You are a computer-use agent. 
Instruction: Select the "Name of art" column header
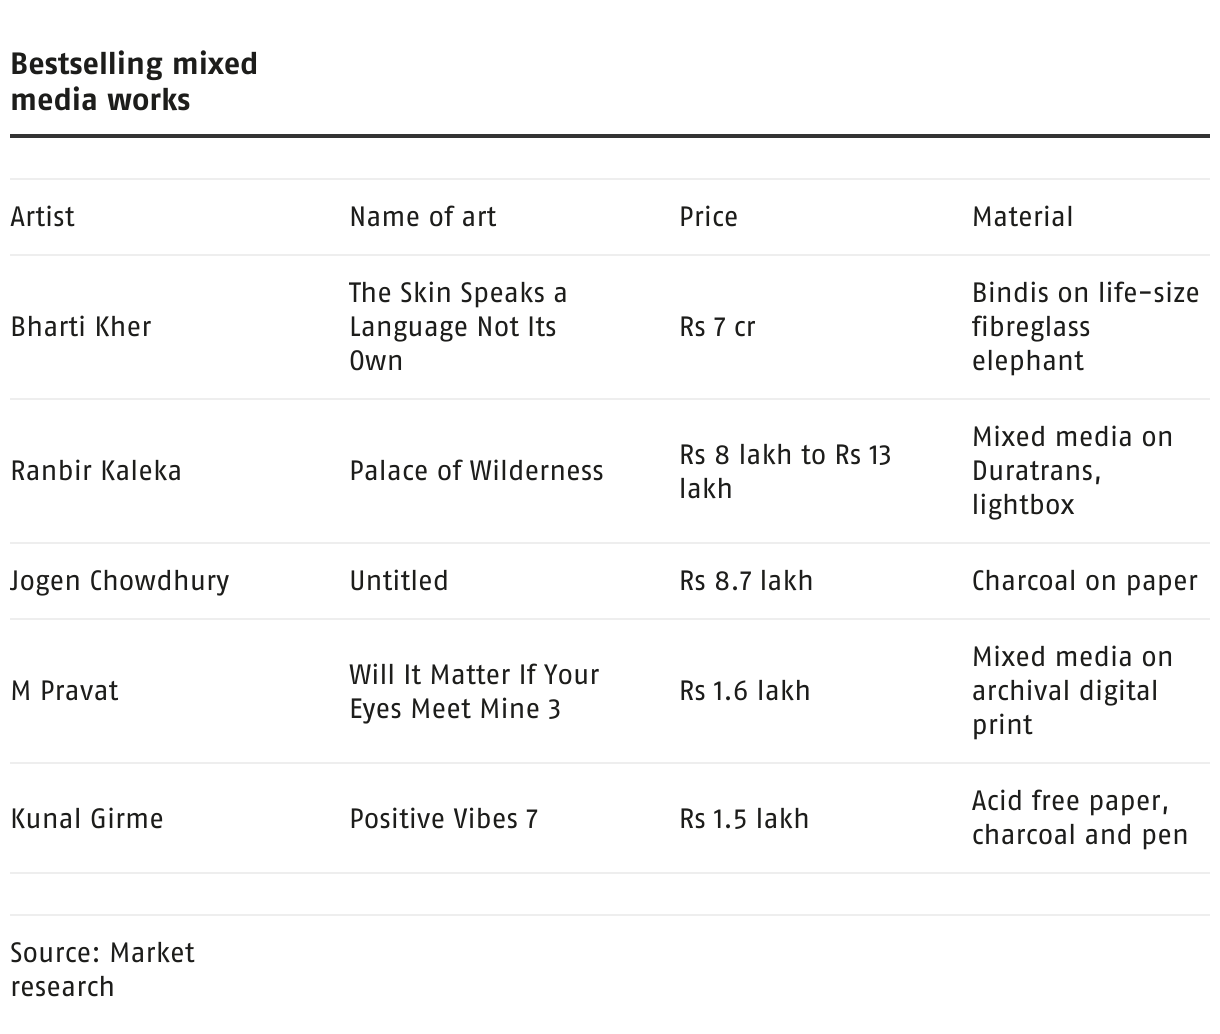click(x=422, y=217)
